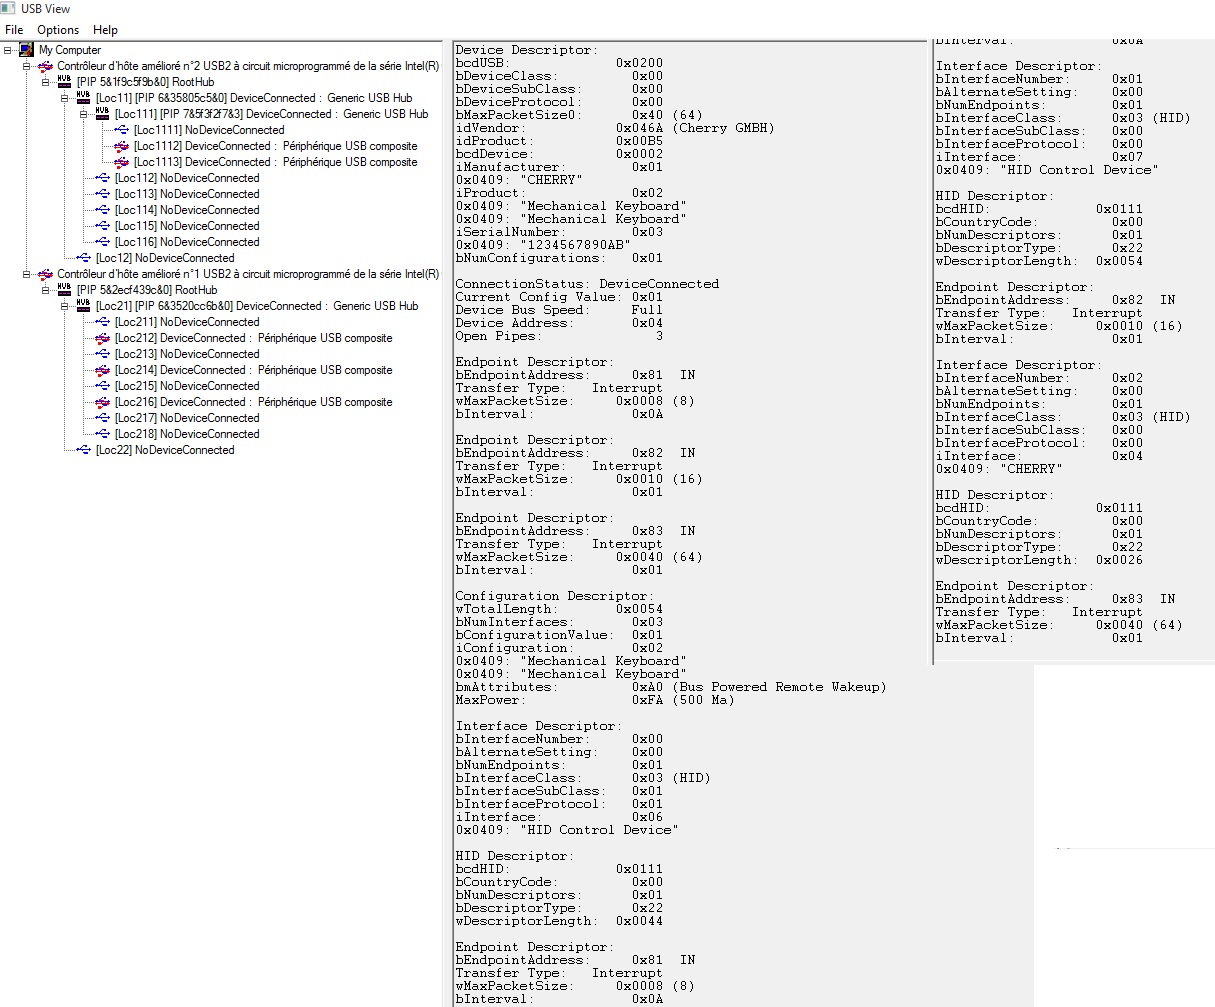Collapse the Loc111 Generic USB Hub node
The width and height of the screenshot is (1215, 1007).
pyautogui.click(x=85, y=114)
